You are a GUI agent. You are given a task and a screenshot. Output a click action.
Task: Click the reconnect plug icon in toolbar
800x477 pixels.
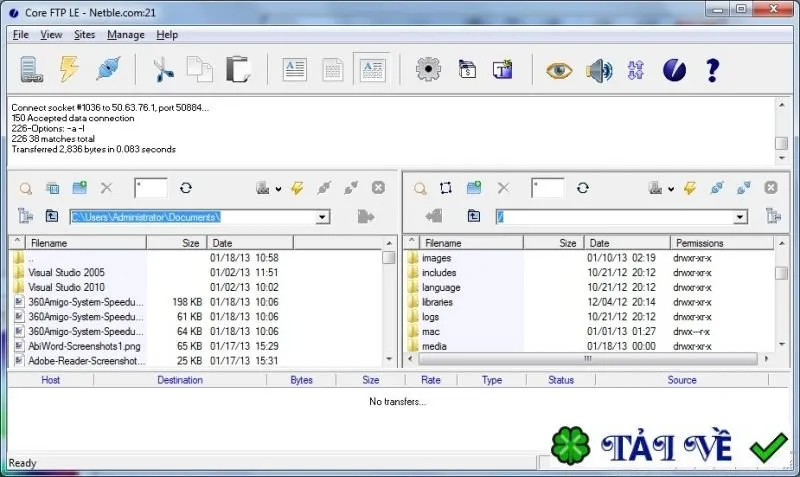pos(108,69)
